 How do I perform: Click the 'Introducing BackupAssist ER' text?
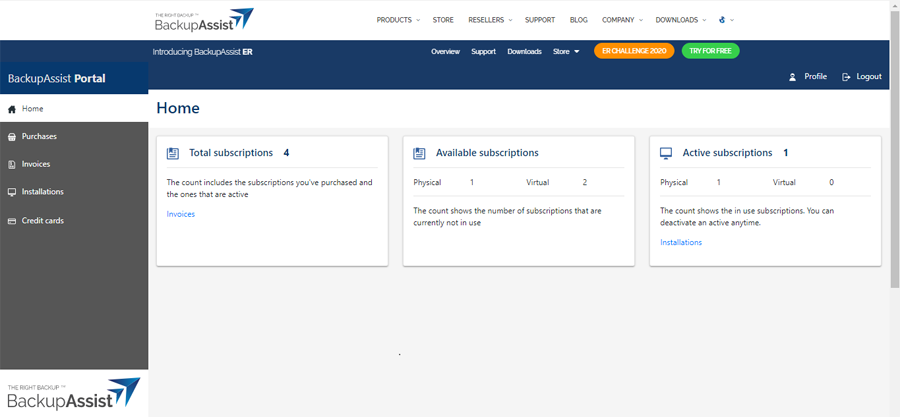[x=203, y=52]
